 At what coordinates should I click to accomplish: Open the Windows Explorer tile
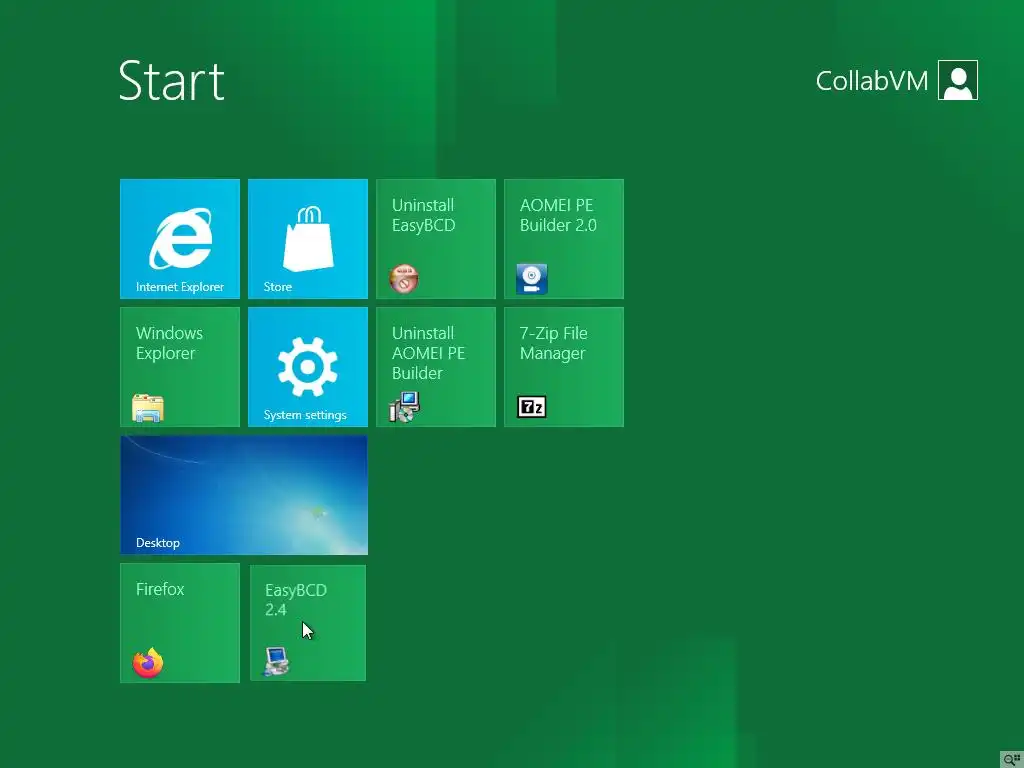point(180,367)
